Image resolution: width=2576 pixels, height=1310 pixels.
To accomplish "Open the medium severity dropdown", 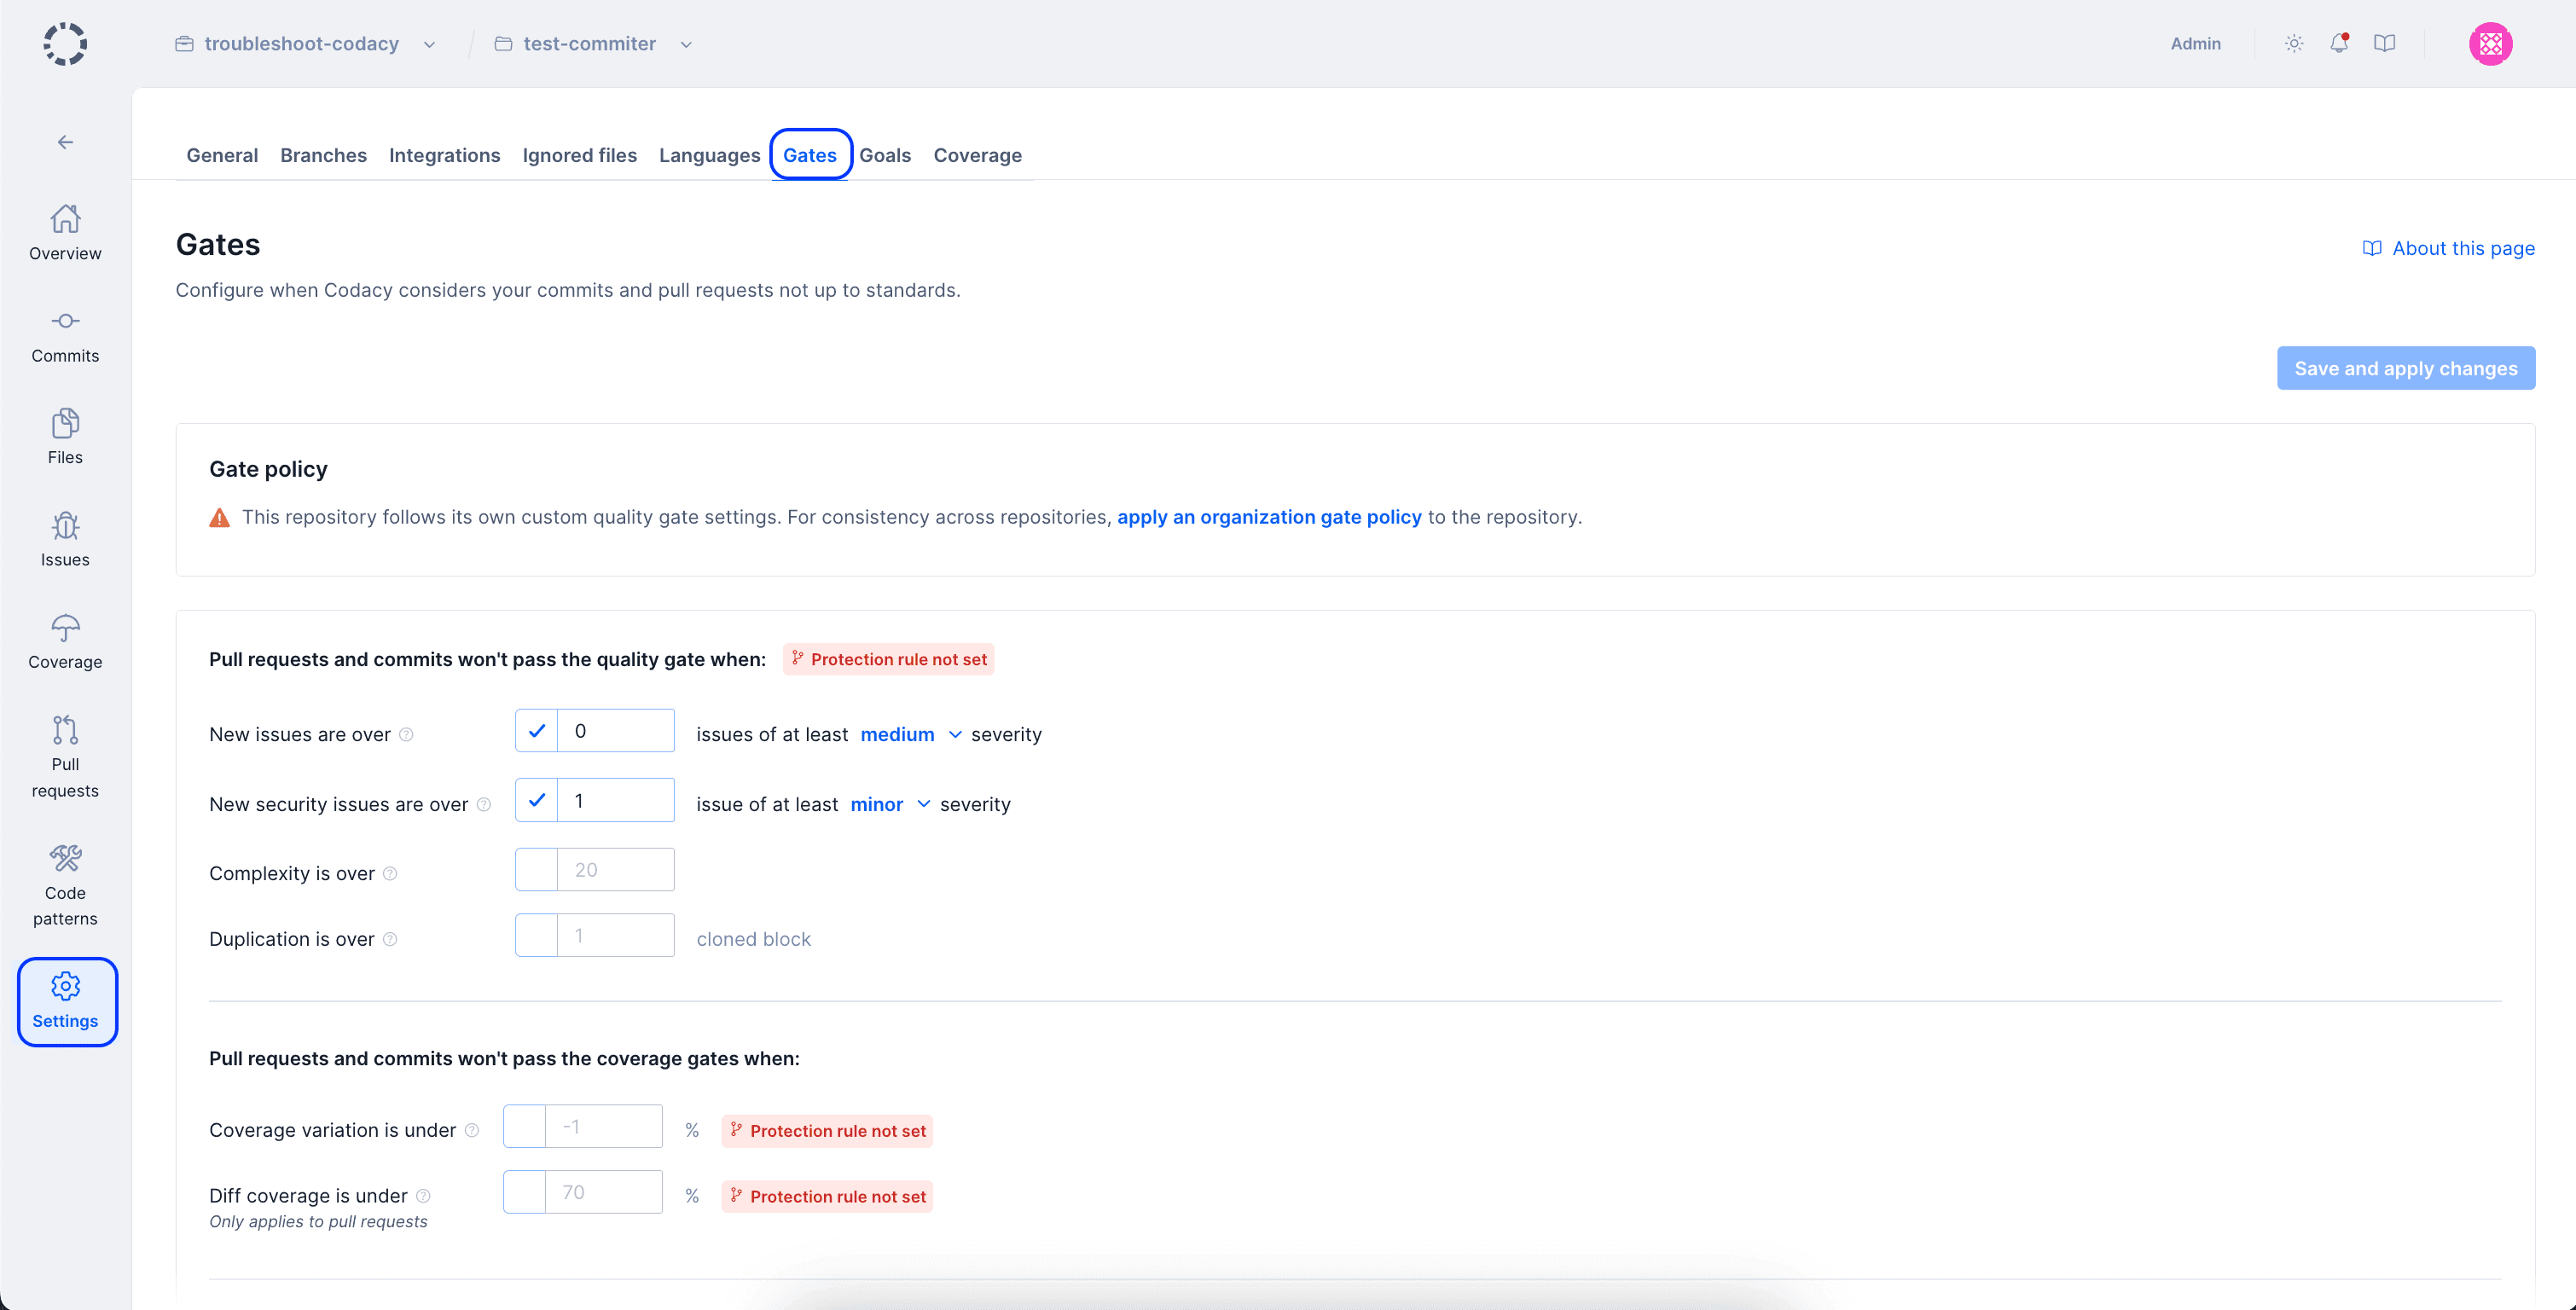I will (910, 735).
